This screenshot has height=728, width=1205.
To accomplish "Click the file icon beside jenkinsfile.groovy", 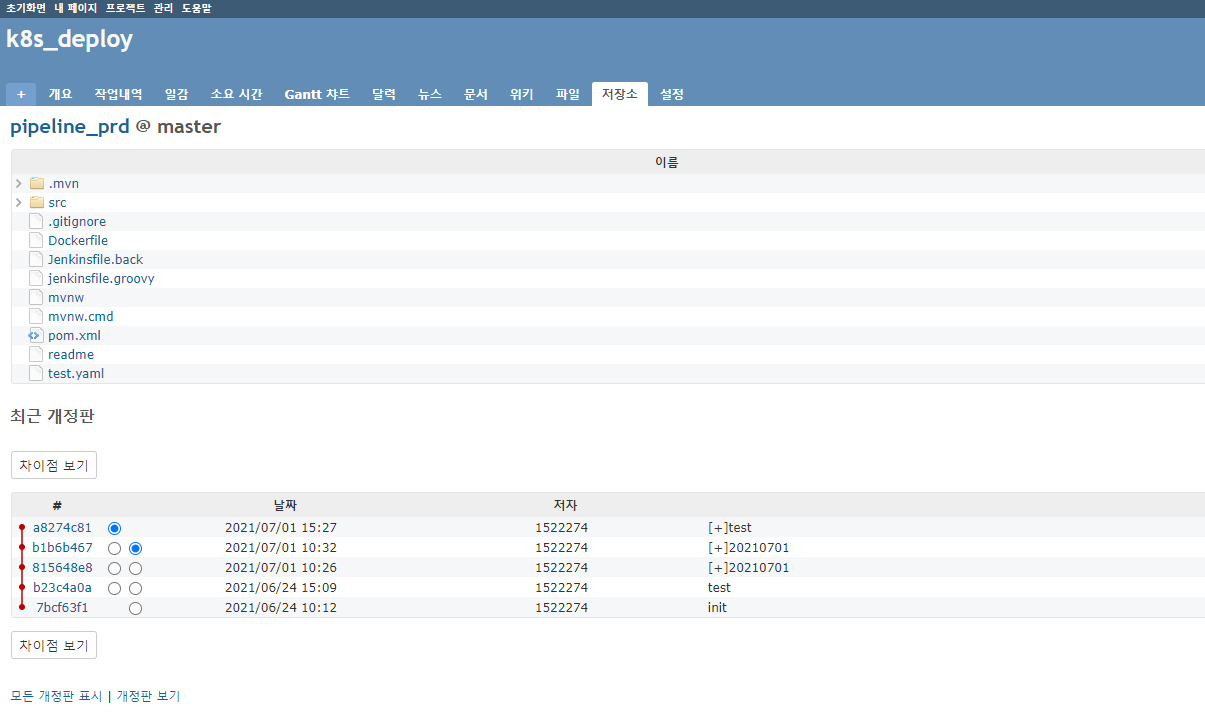I will point(35,278).
